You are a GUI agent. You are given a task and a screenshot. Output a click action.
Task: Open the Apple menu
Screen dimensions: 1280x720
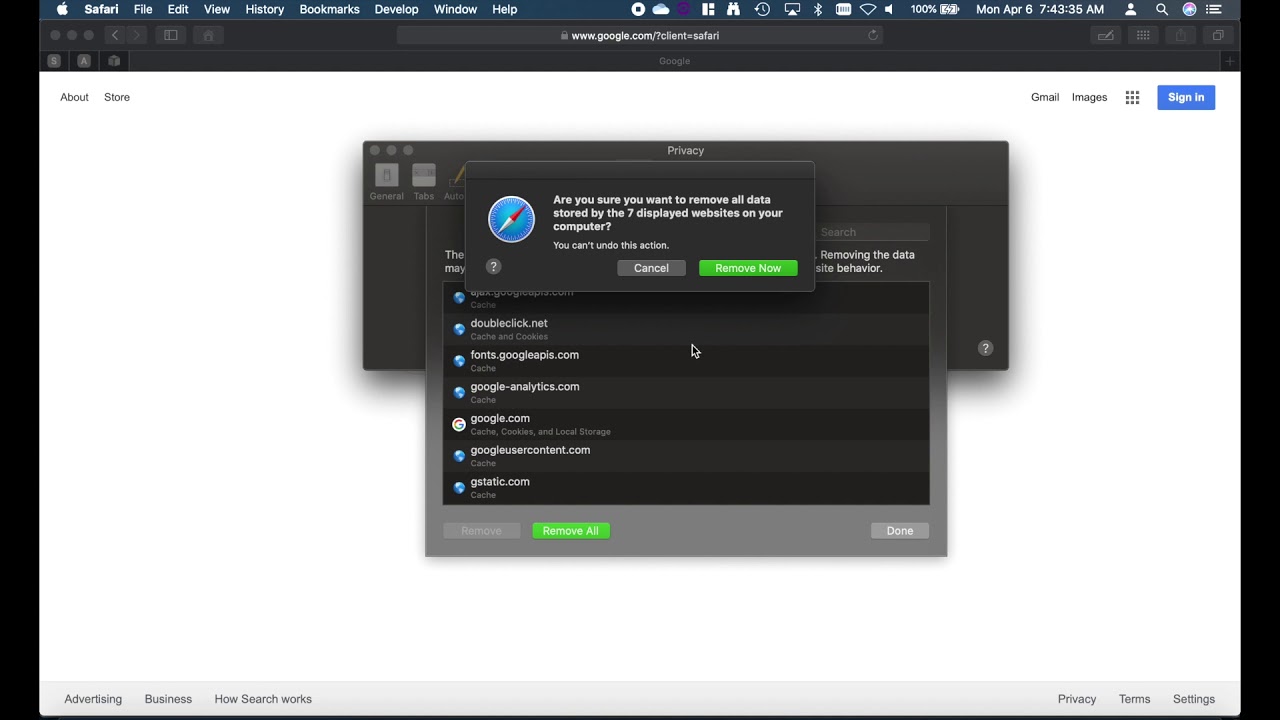62,9
